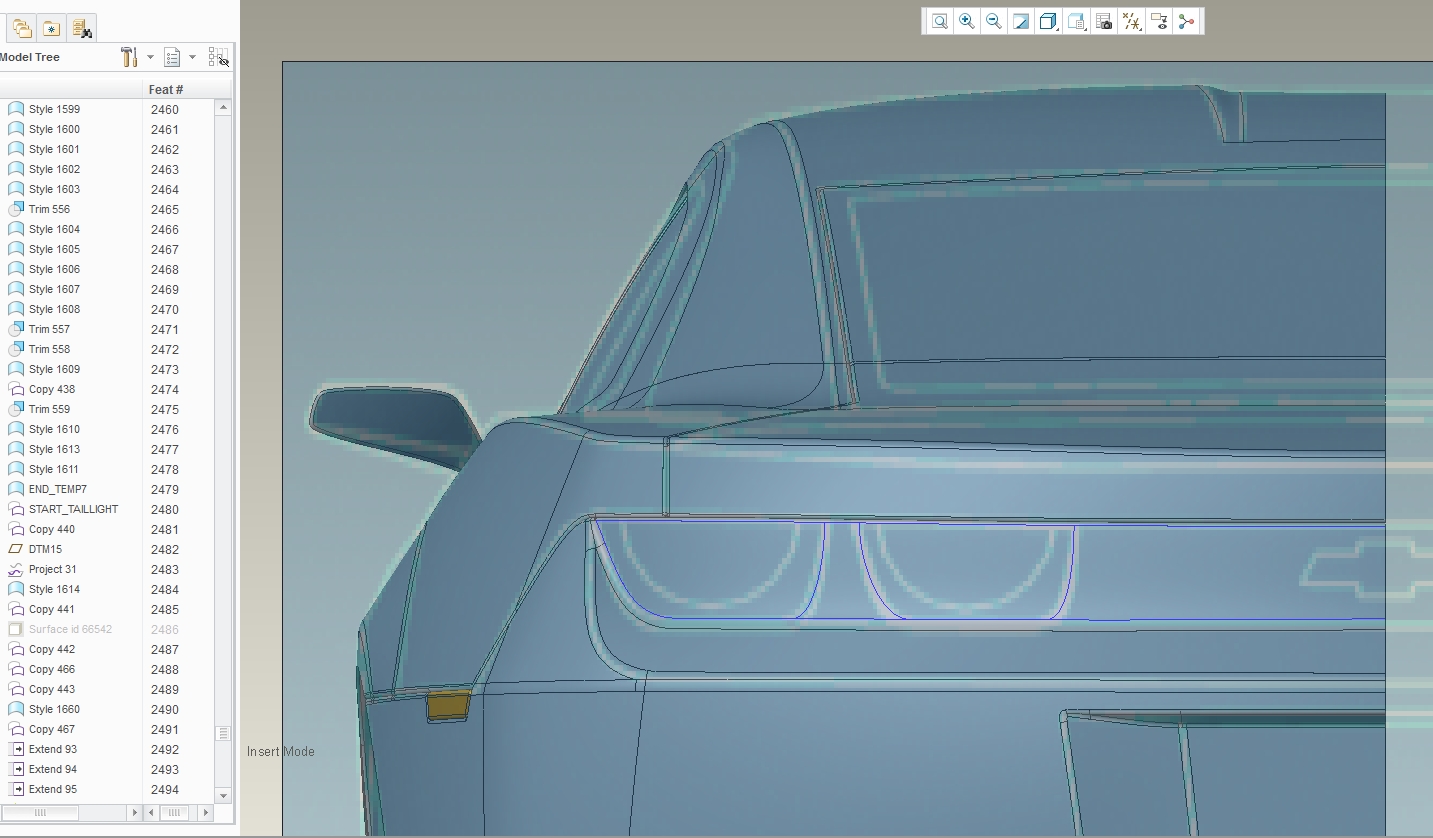The height and width of the screenshot is (838, 1433).
Task: Open the View Manager camera icon
Action: [1104, 21]
